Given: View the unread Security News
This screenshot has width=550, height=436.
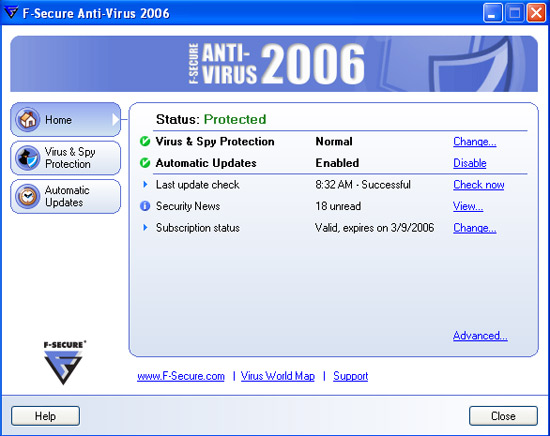Looking at the screenshot, I should (468, 206).
